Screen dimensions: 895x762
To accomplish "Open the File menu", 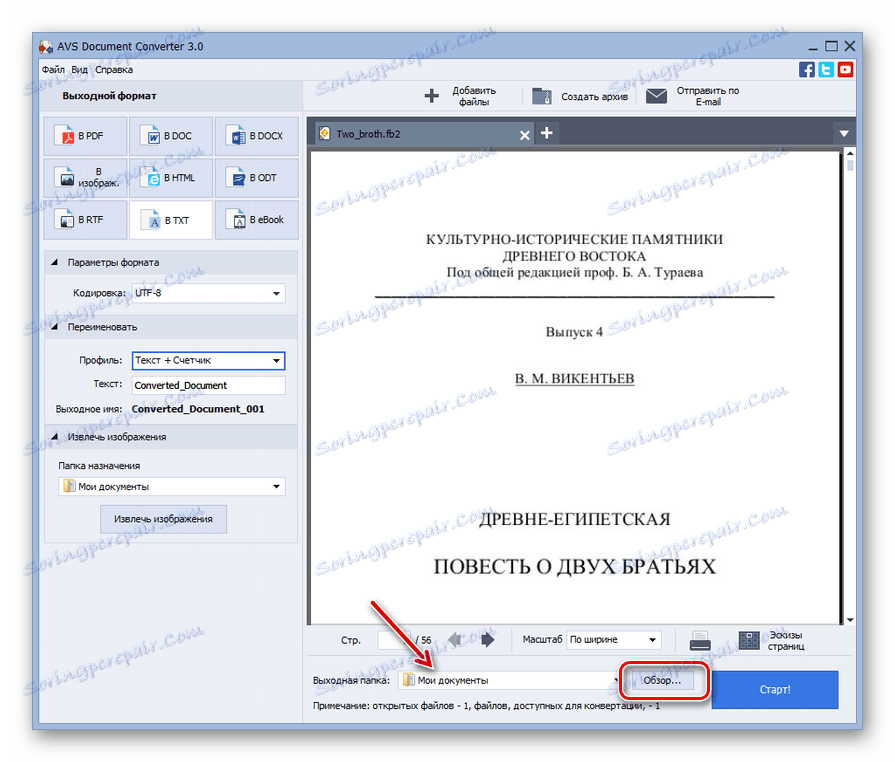I will click(53, 70).
